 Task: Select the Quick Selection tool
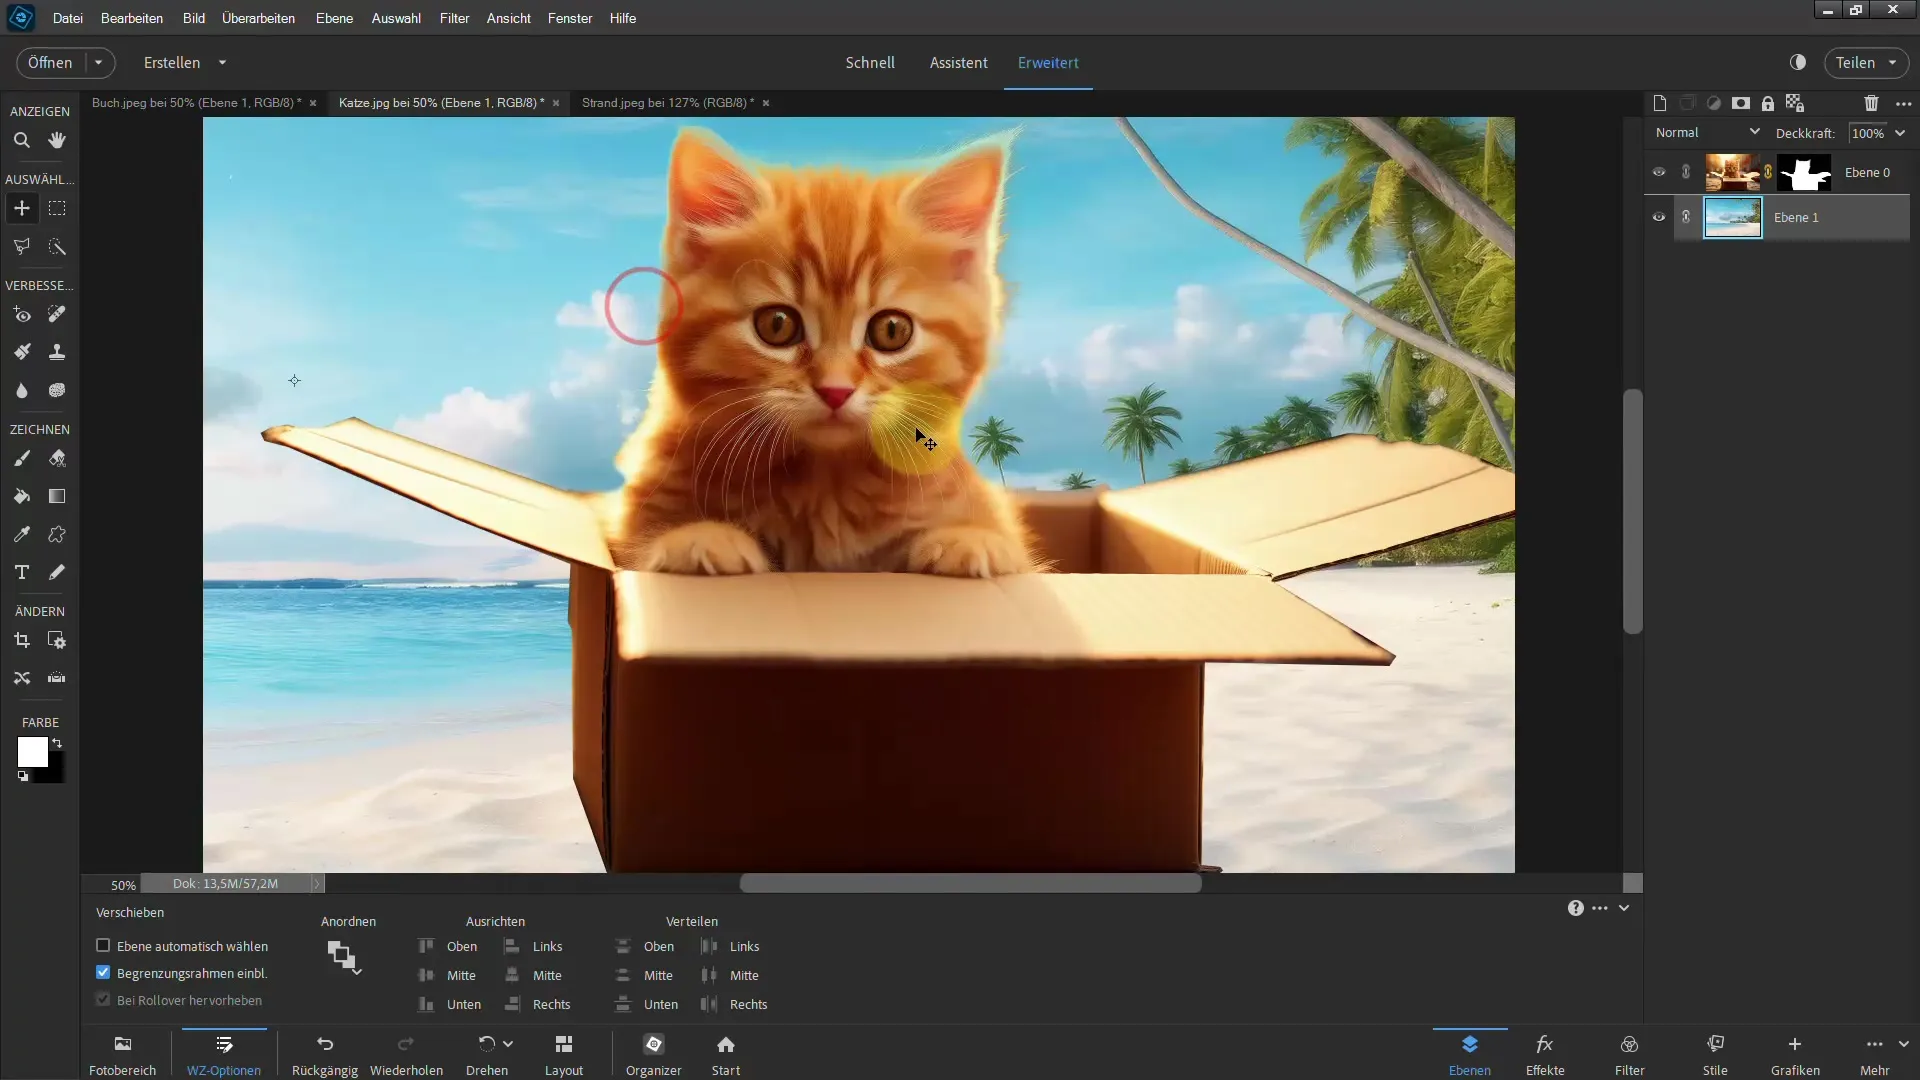coord(57,246)
